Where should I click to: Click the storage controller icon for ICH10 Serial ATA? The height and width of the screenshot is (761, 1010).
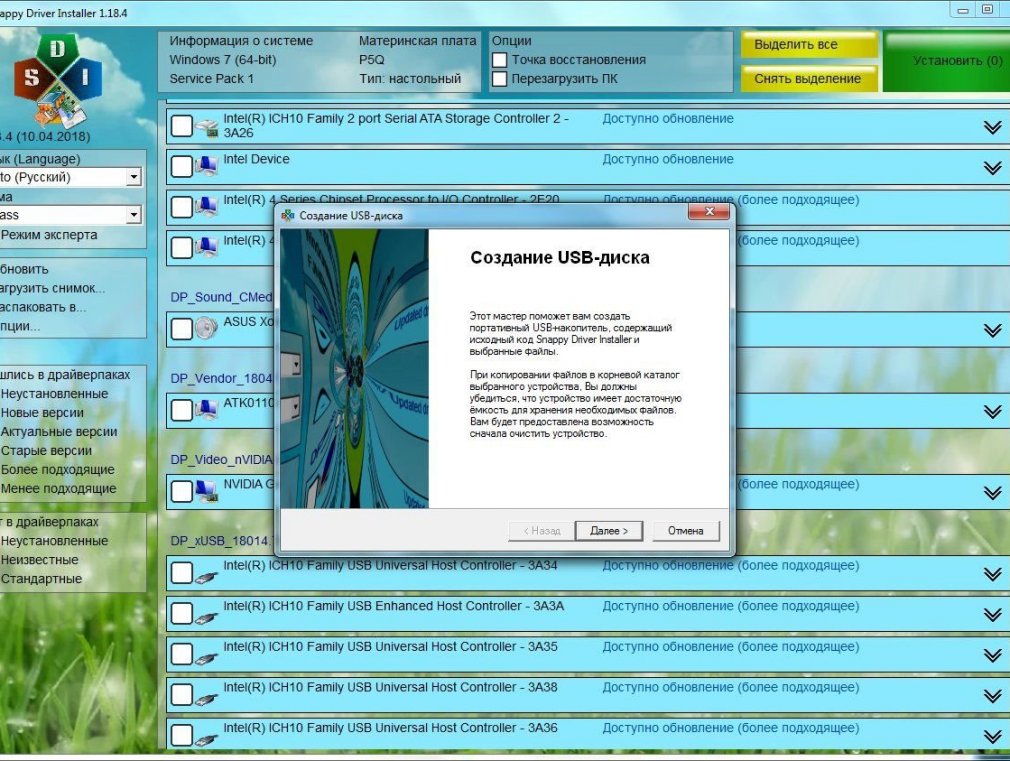[x=206, y=127]
